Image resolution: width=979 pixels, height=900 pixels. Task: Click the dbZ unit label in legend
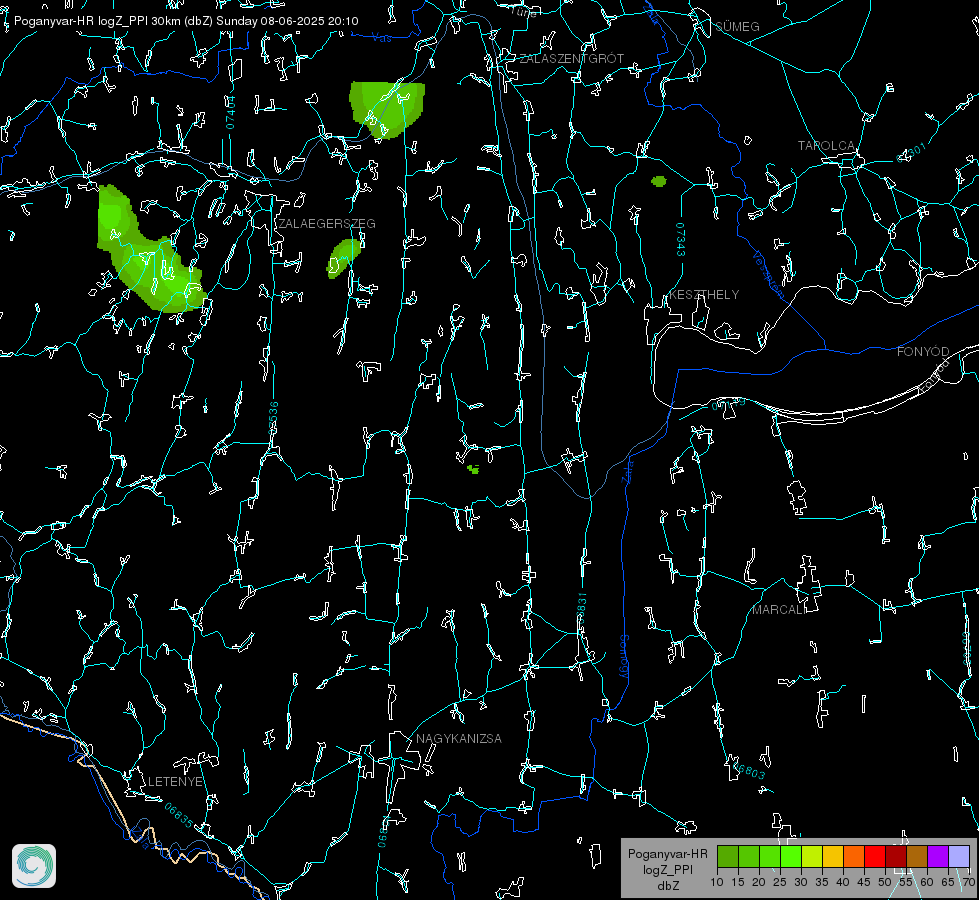click(x=667, y=886)
